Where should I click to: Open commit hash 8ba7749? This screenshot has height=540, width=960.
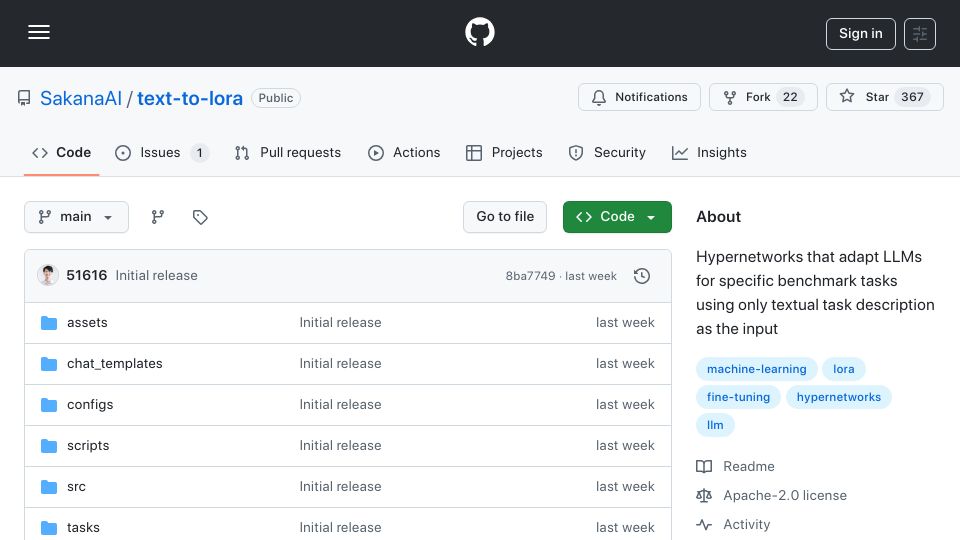pos(530,276)
